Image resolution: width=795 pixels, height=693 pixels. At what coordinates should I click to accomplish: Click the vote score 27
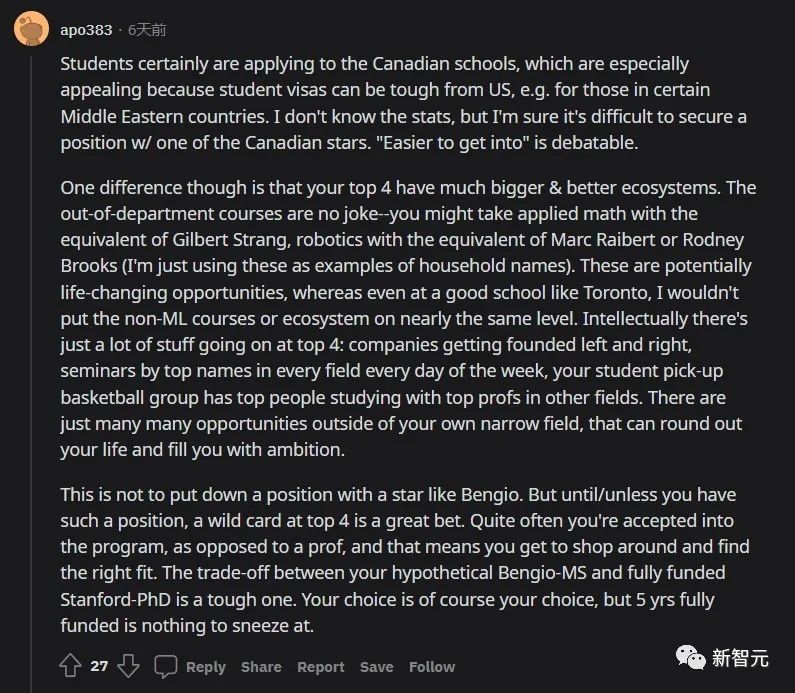point(99,666)
